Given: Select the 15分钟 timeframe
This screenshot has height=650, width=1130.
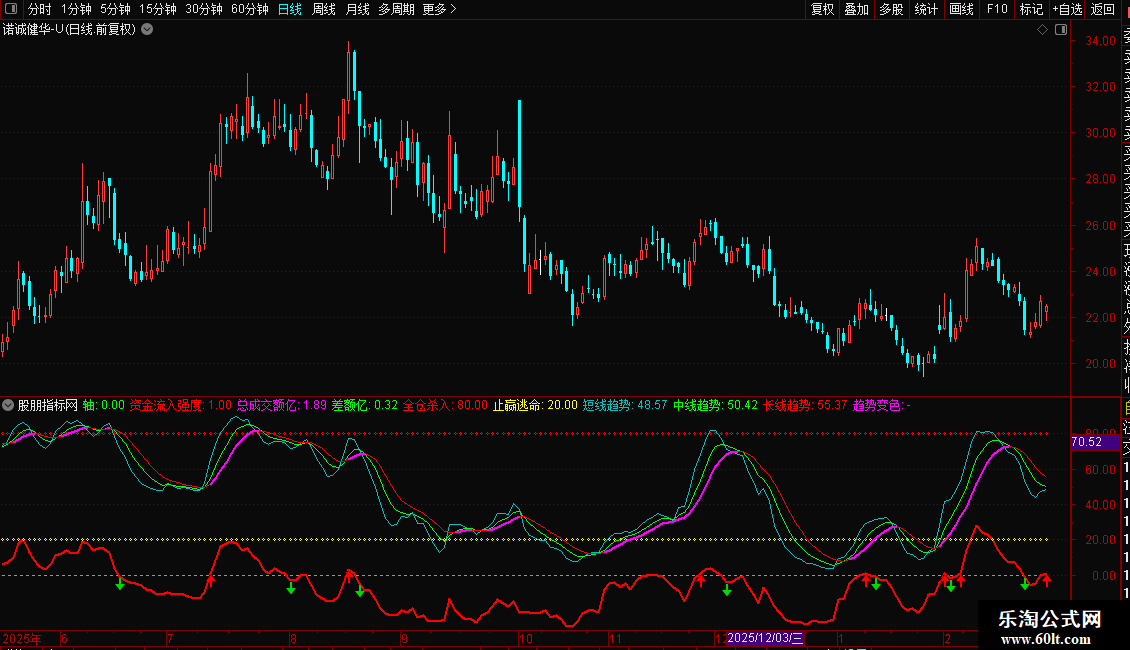Looking at the screenshot, I should [158, 9].
